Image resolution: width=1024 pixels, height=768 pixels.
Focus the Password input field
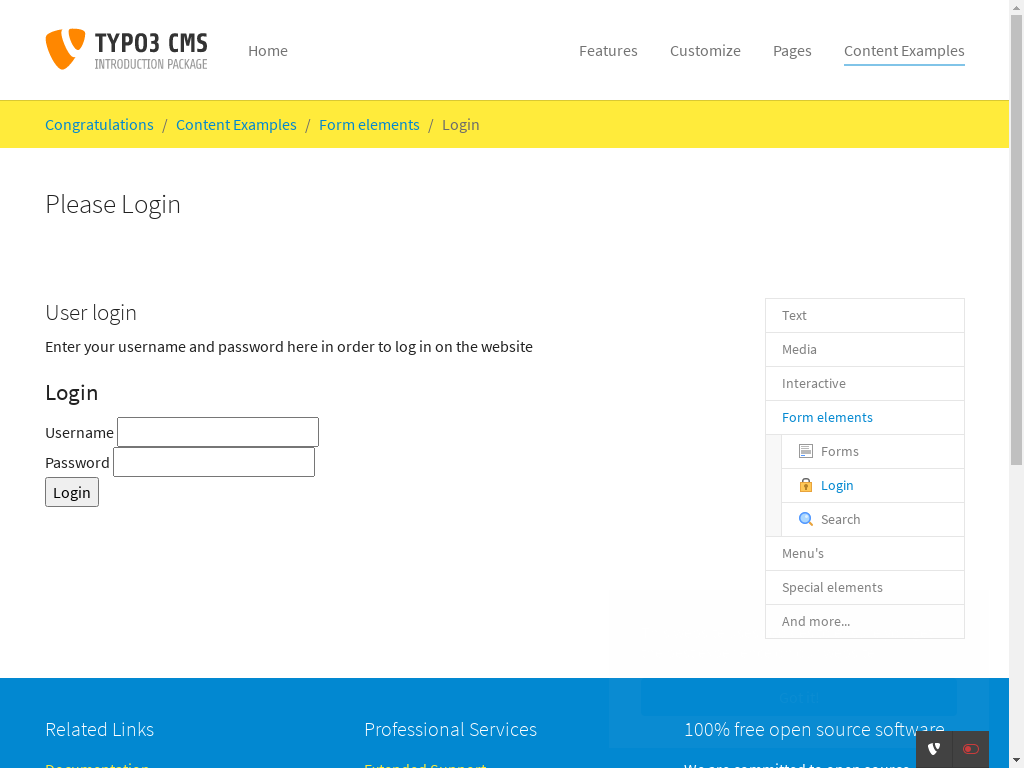(x=214, y=462)
